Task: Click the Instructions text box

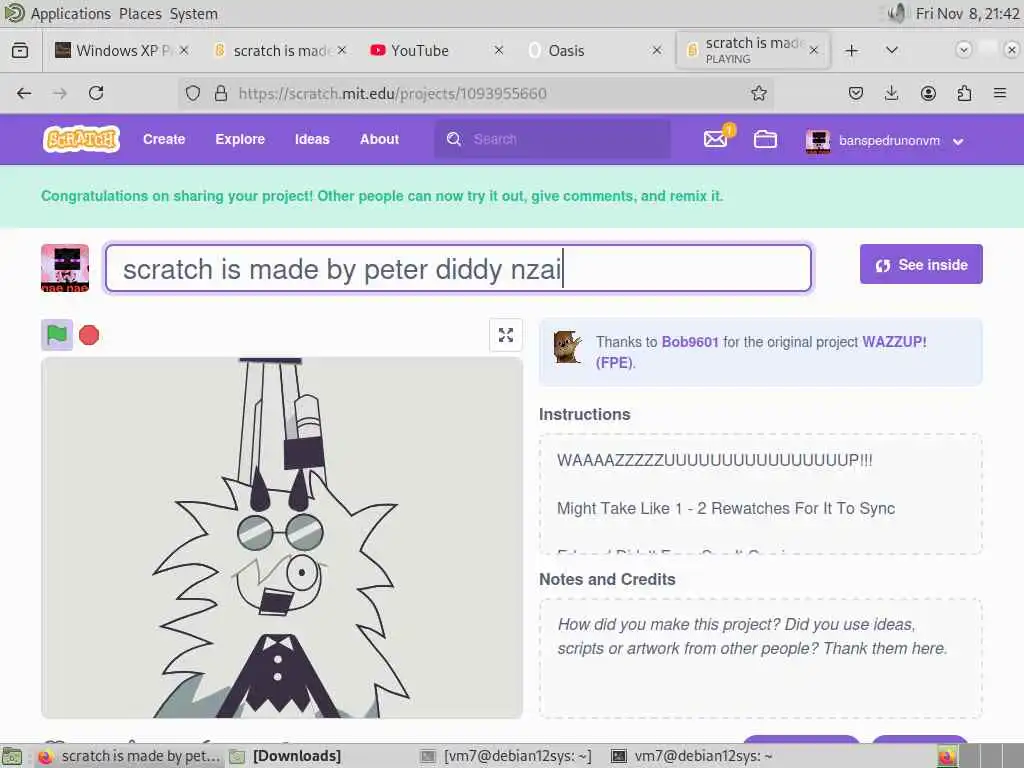Action: 761,494
